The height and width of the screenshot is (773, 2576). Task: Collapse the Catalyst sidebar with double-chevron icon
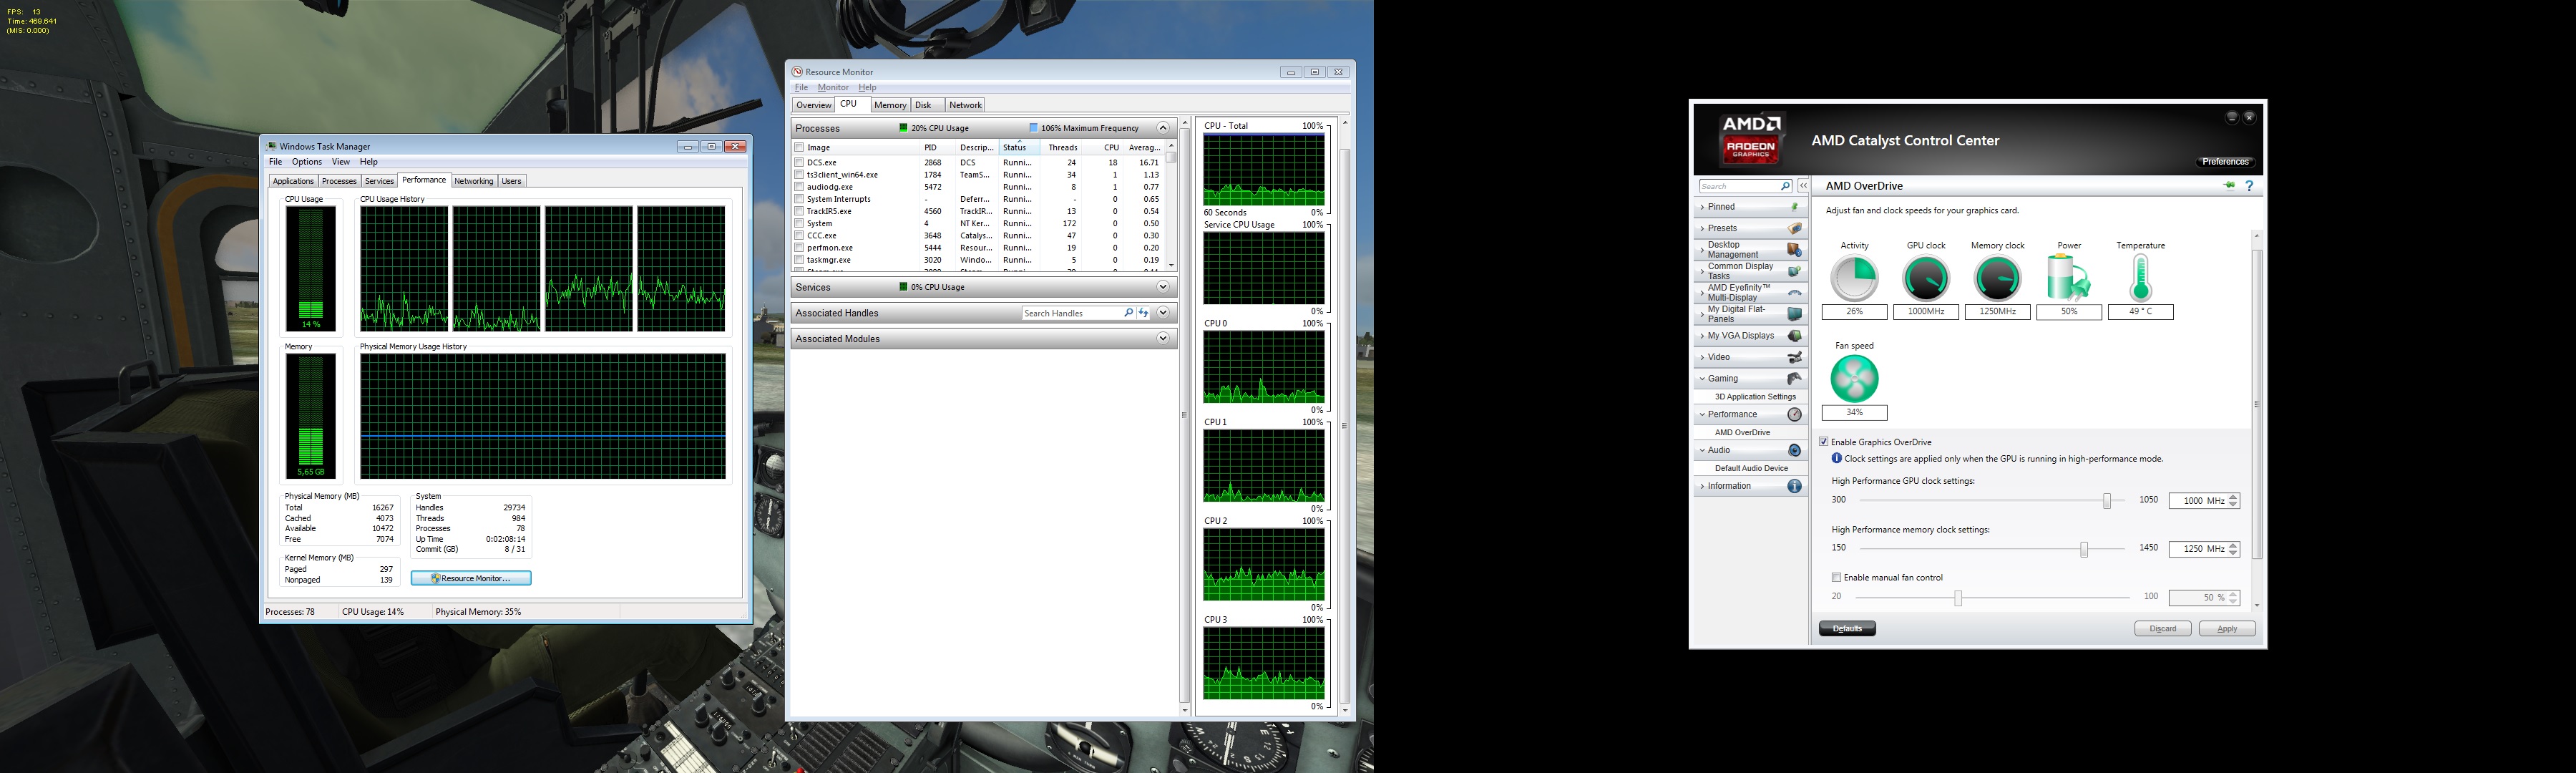pos(1803,186)
